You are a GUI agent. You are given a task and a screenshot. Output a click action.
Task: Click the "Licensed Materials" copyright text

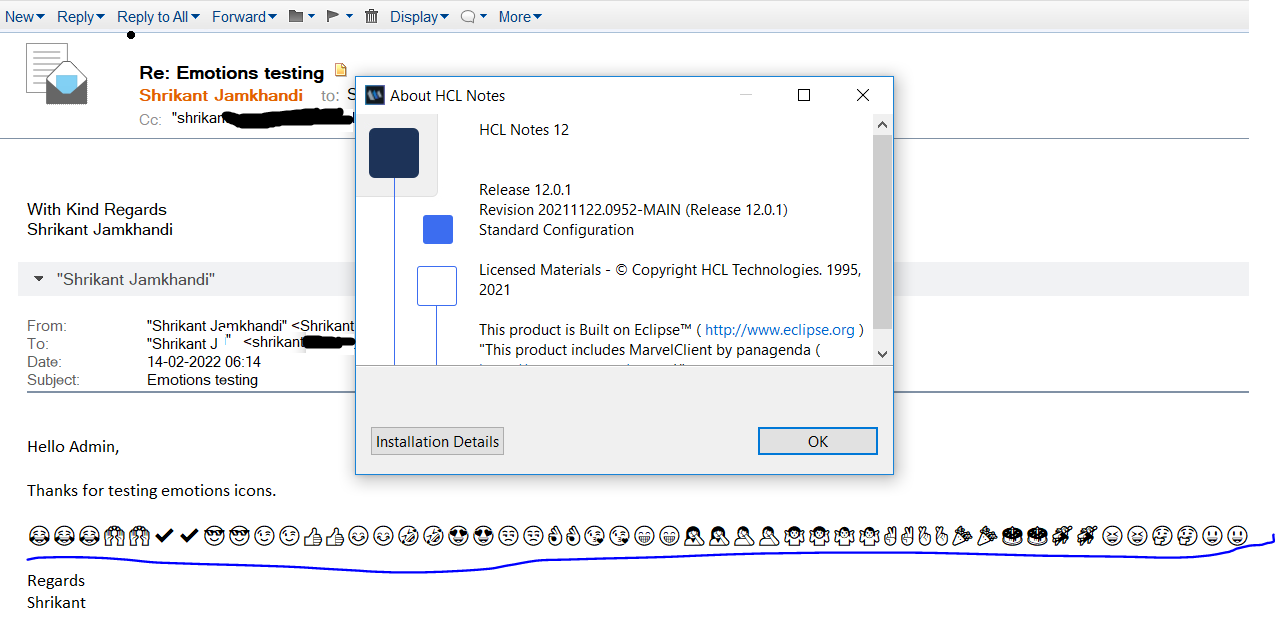coord(670,280)
